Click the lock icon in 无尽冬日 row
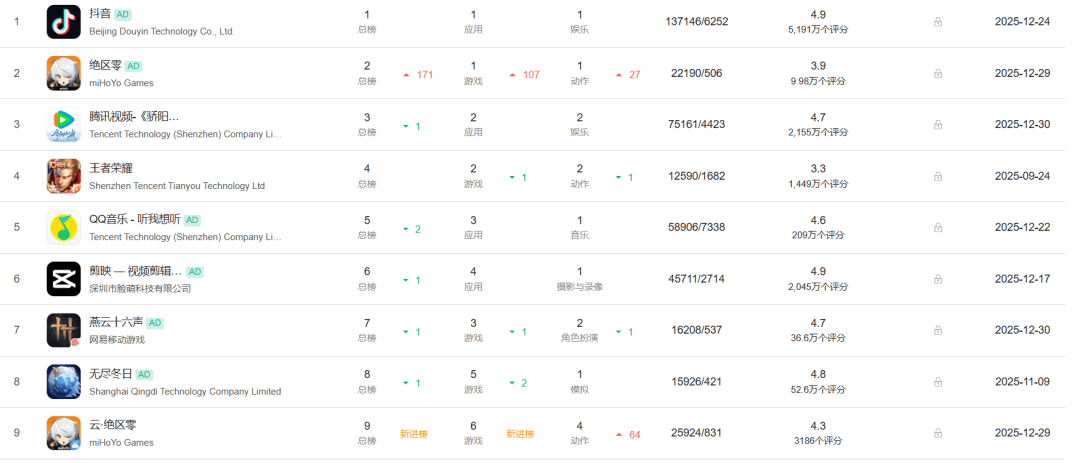The width and height of the screenshot is (1080, 463). (937, 382)
